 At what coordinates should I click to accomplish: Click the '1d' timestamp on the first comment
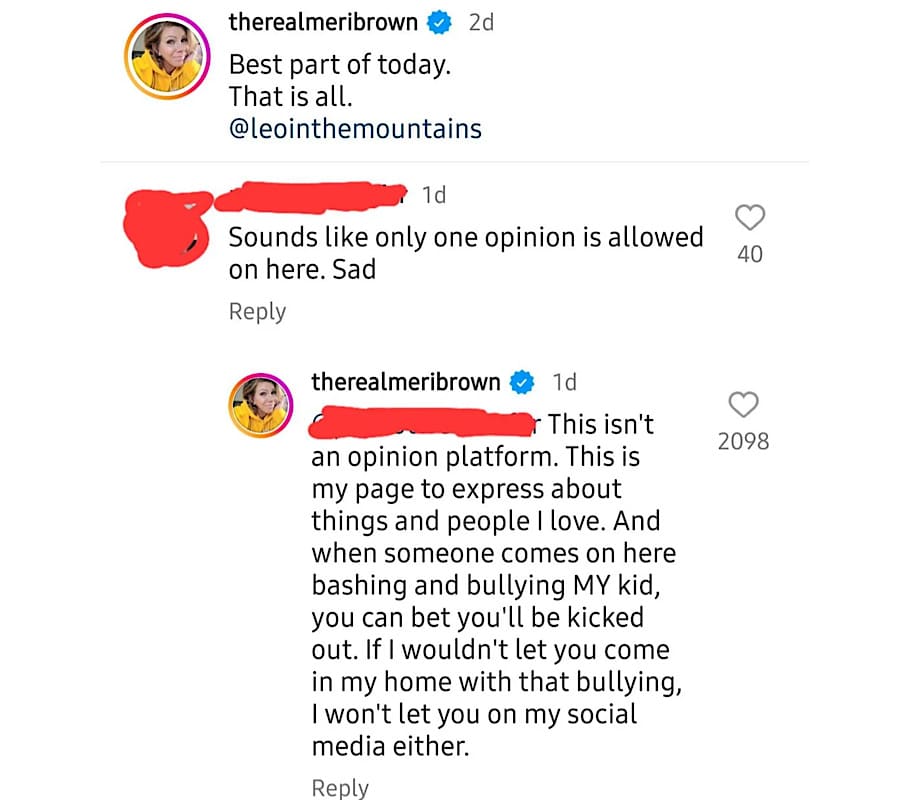coord(434,195)
